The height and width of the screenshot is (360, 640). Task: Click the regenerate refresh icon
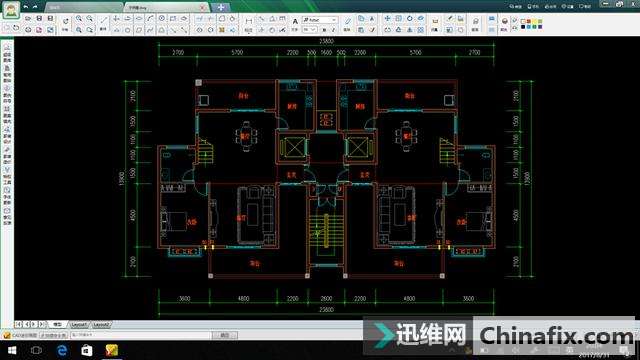pyautogui.click(x=65, y=21)
